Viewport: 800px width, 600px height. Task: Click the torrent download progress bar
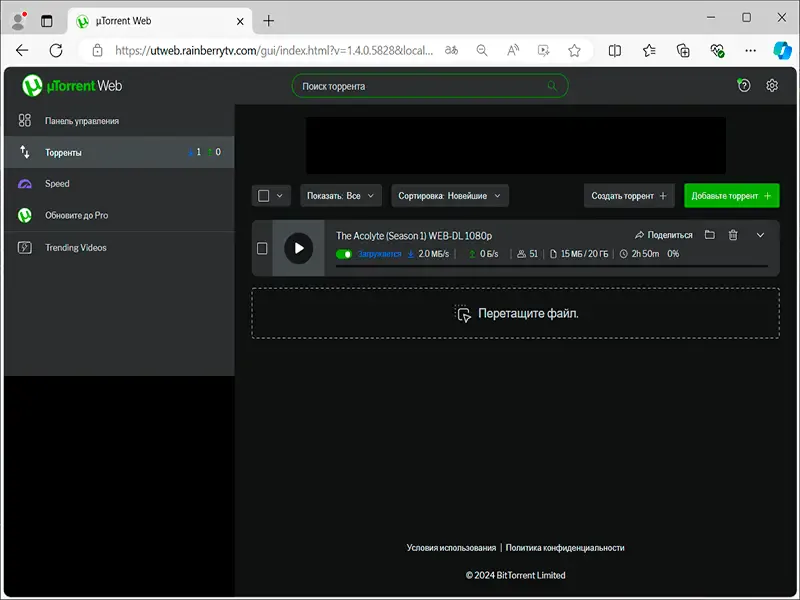(552, 266)
